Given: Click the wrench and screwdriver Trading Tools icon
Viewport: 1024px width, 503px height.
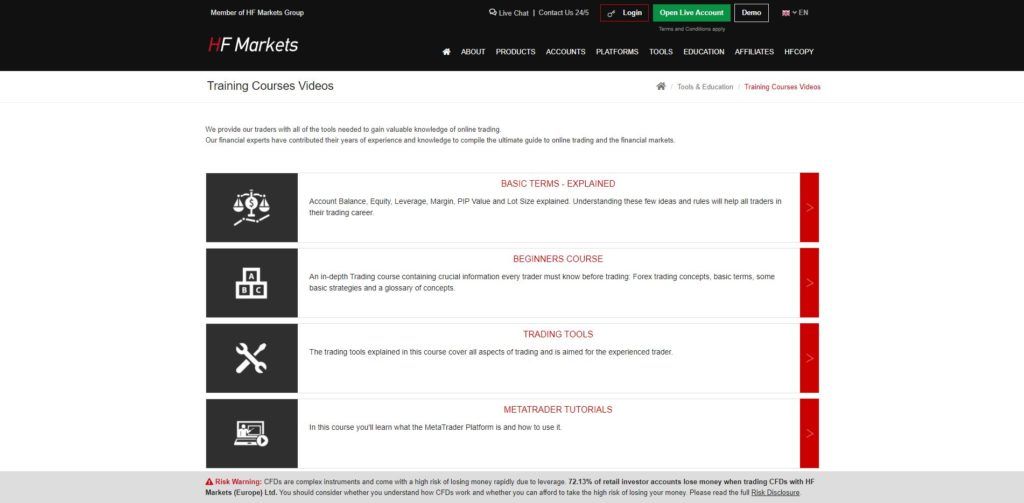Looking at the screenshot, I should [x=251, y=358].
